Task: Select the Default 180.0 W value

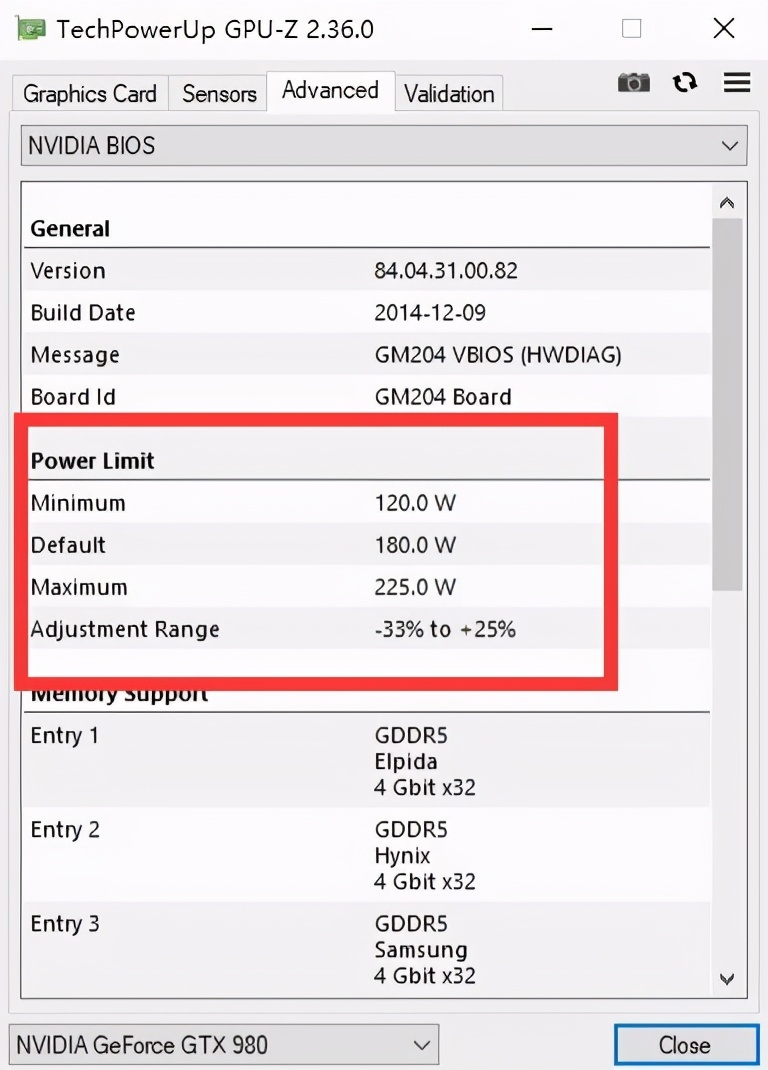Action: tap(415, 545)
